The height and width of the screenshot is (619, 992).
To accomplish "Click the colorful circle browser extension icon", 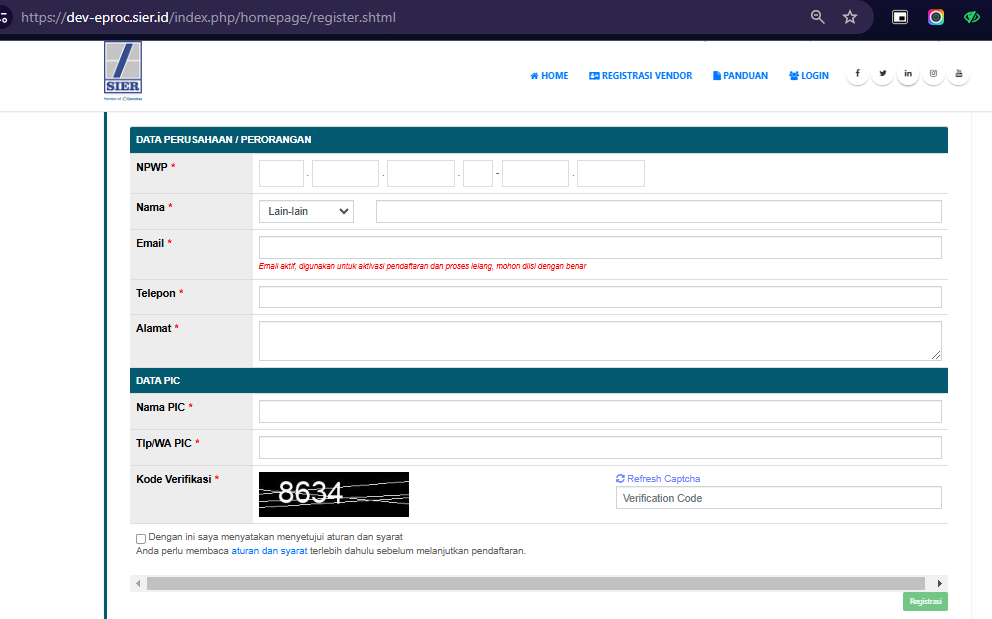I will [936, 17].
